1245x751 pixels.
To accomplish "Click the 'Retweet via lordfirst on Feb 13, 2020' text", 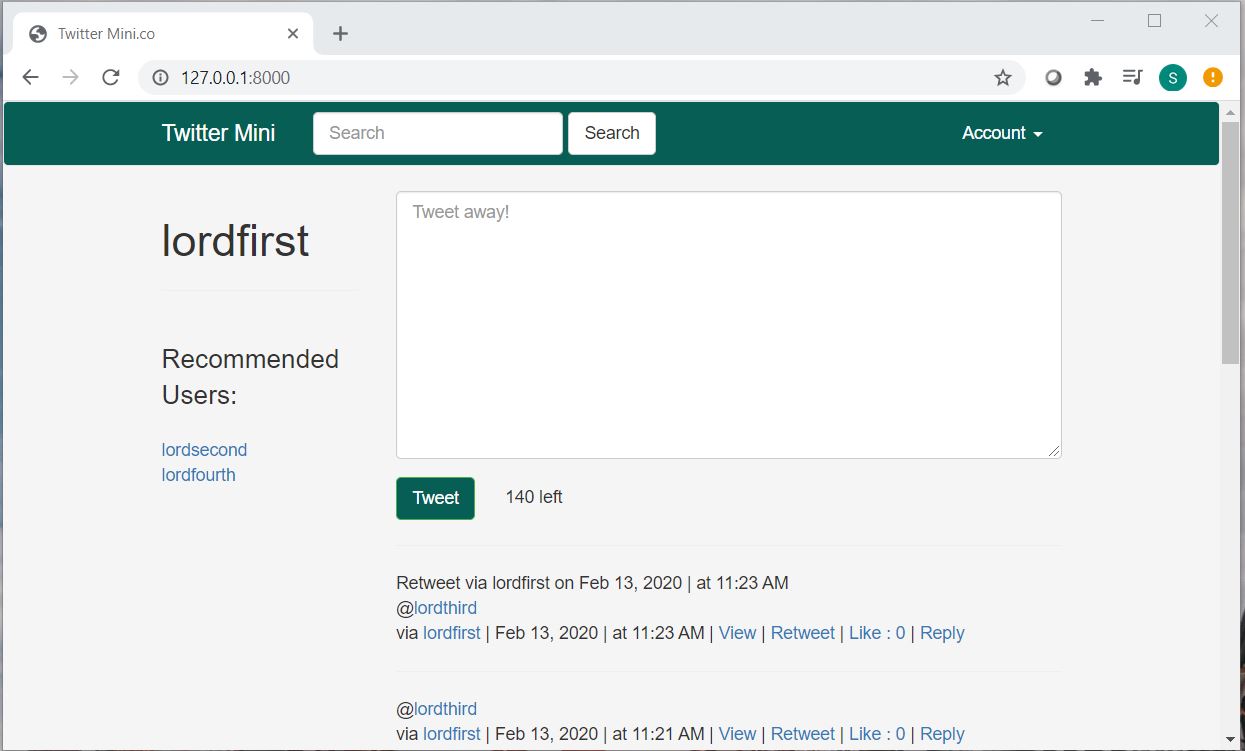I will point(539,583).
